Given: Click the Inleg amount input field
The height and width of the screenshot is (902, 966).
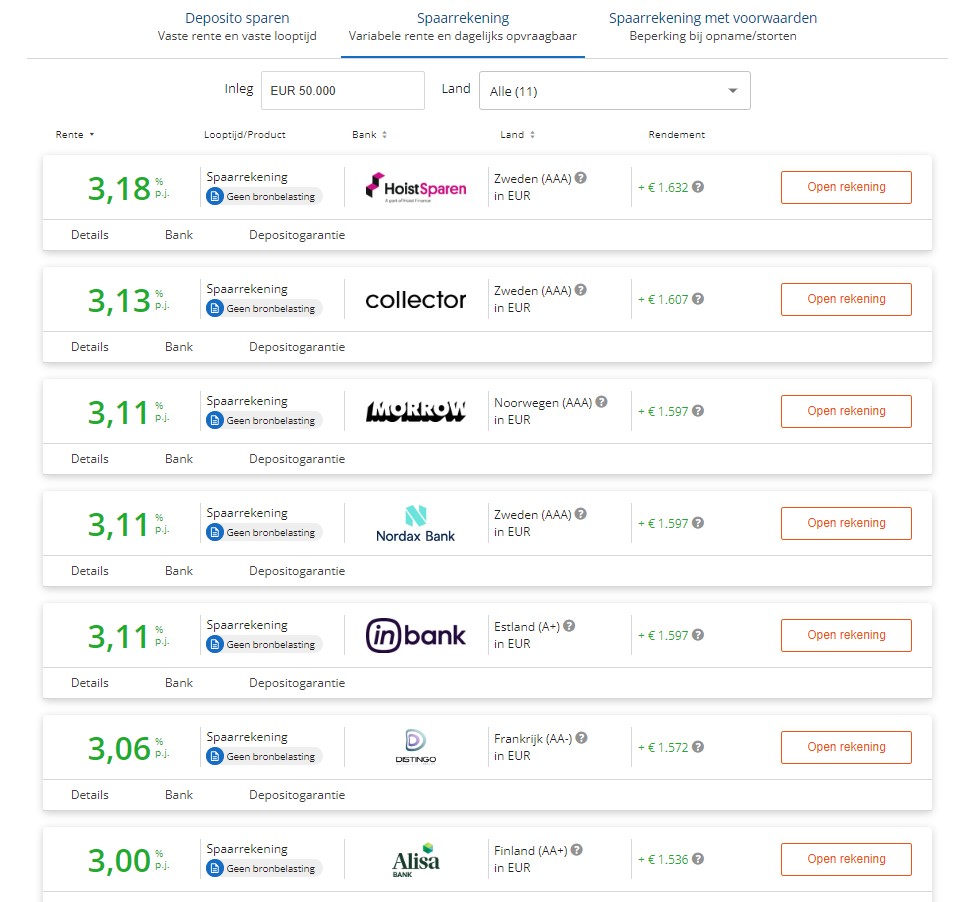Looking at the screenshot, I should pyautogui.click(x=342, y=91).
